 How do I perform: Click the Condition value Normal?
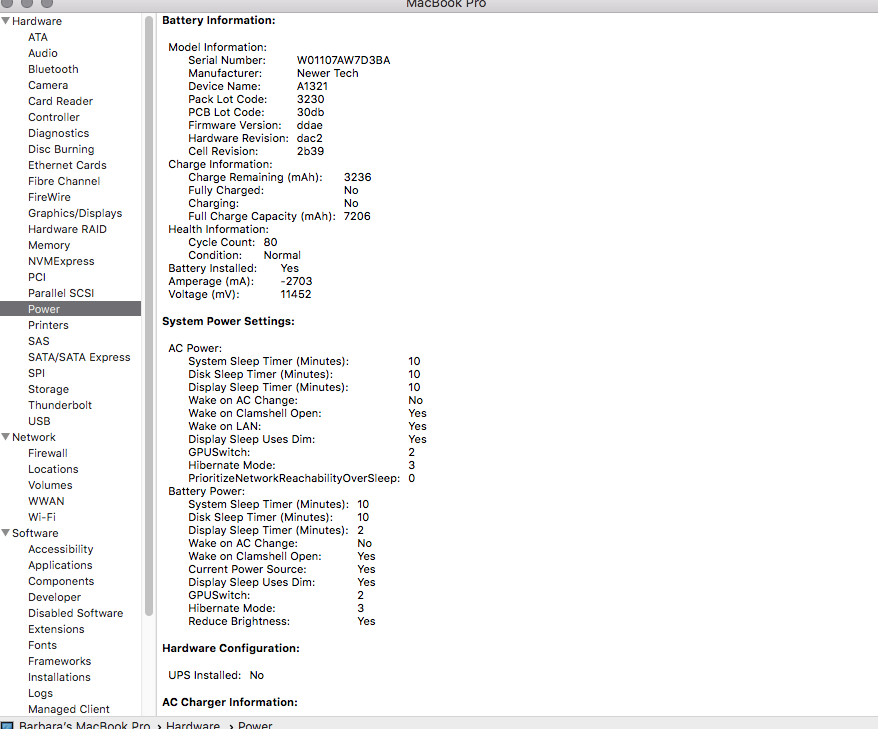point(282,255)
